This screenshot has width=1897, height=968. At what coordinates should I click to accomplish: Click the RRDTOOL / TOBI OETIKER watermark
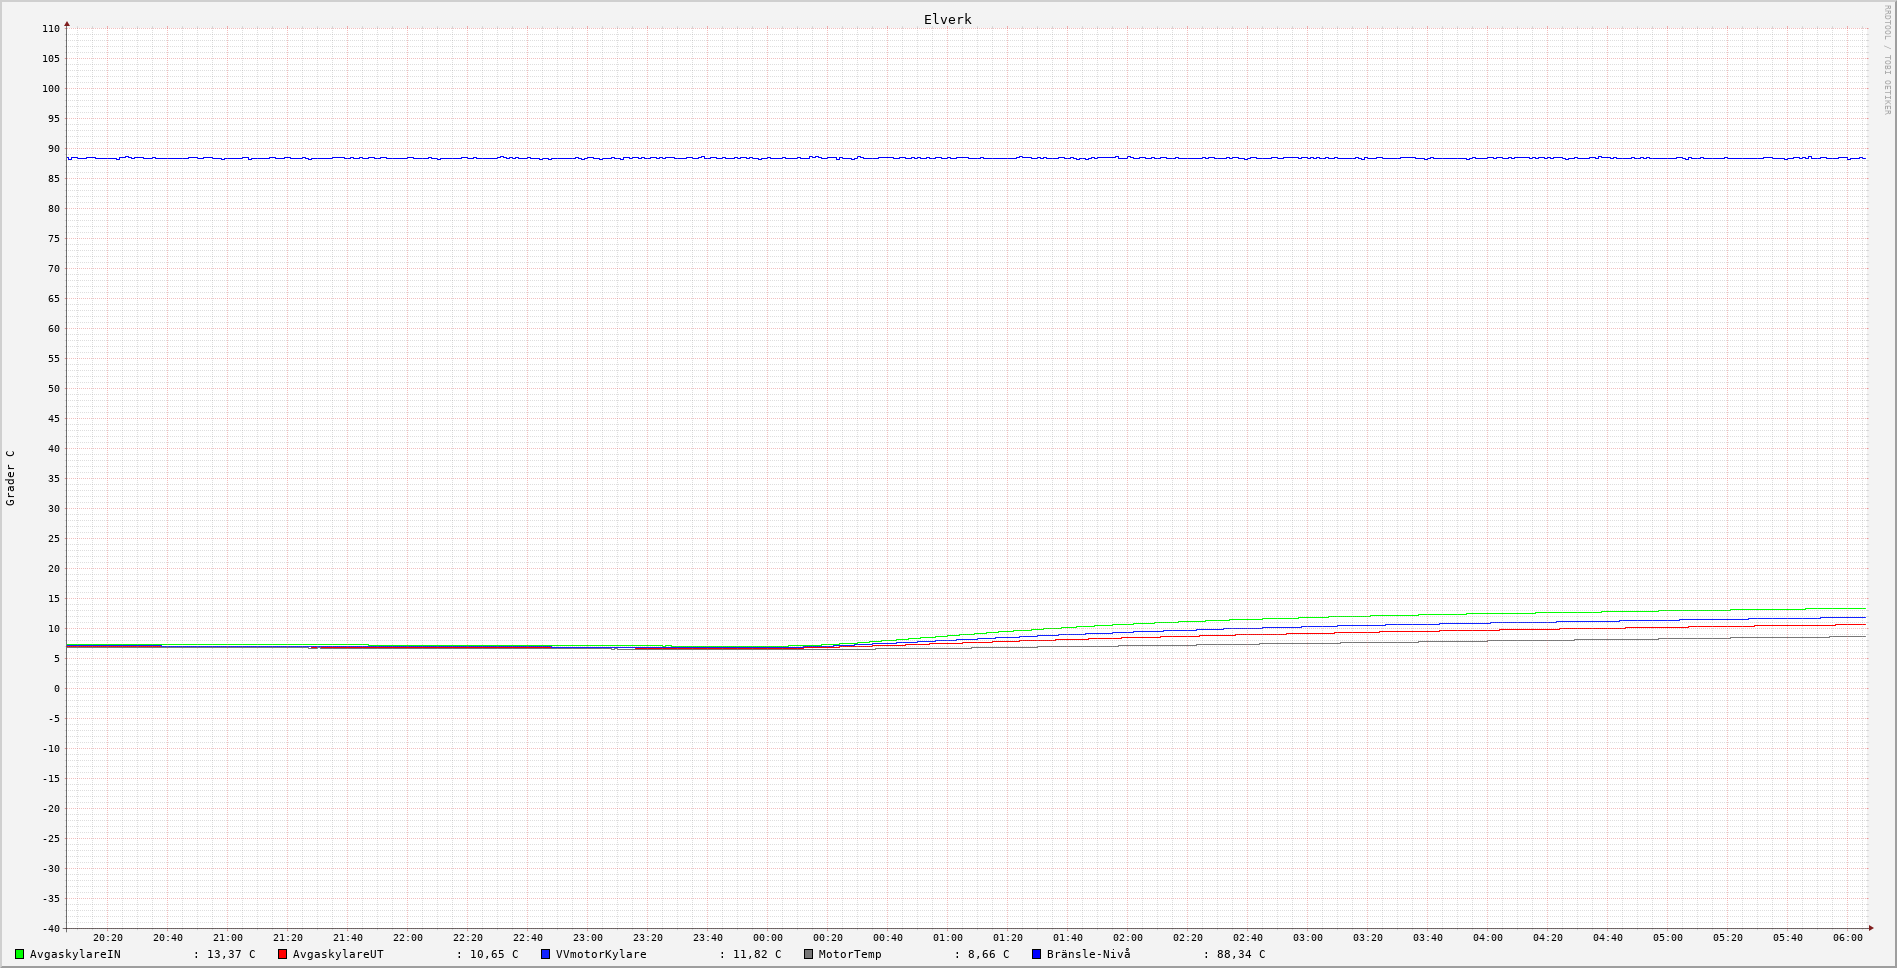[1887, 60]
